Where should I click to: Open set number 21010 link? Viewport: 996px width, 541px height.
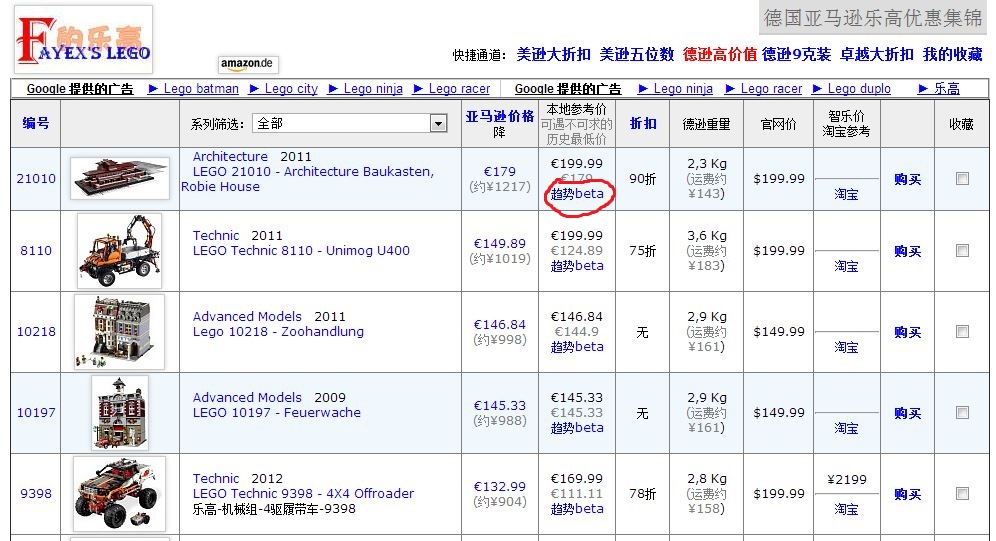pos(36,178)
